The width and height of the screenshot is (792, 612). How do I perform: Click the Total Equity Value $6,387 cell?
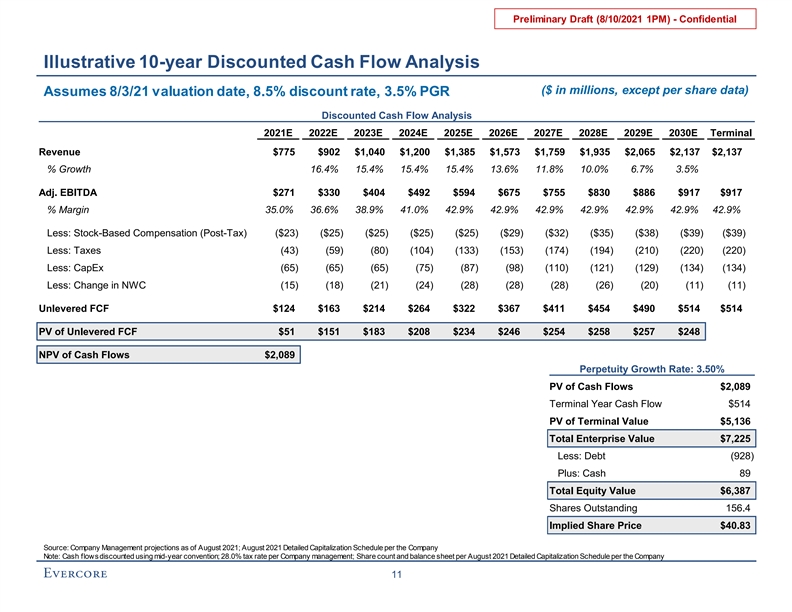tap(735, 490)
